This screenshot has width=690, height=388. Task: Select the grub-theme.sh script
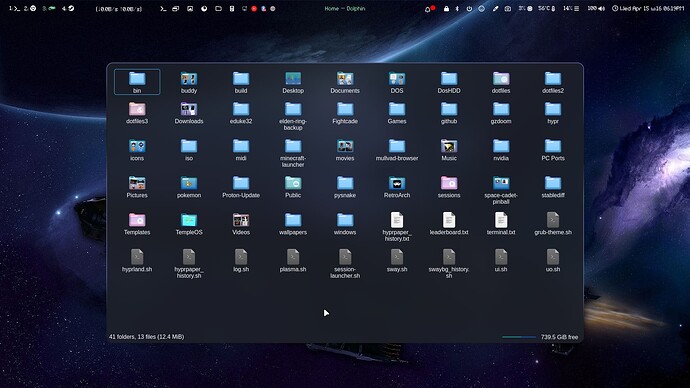pos(553,224)
